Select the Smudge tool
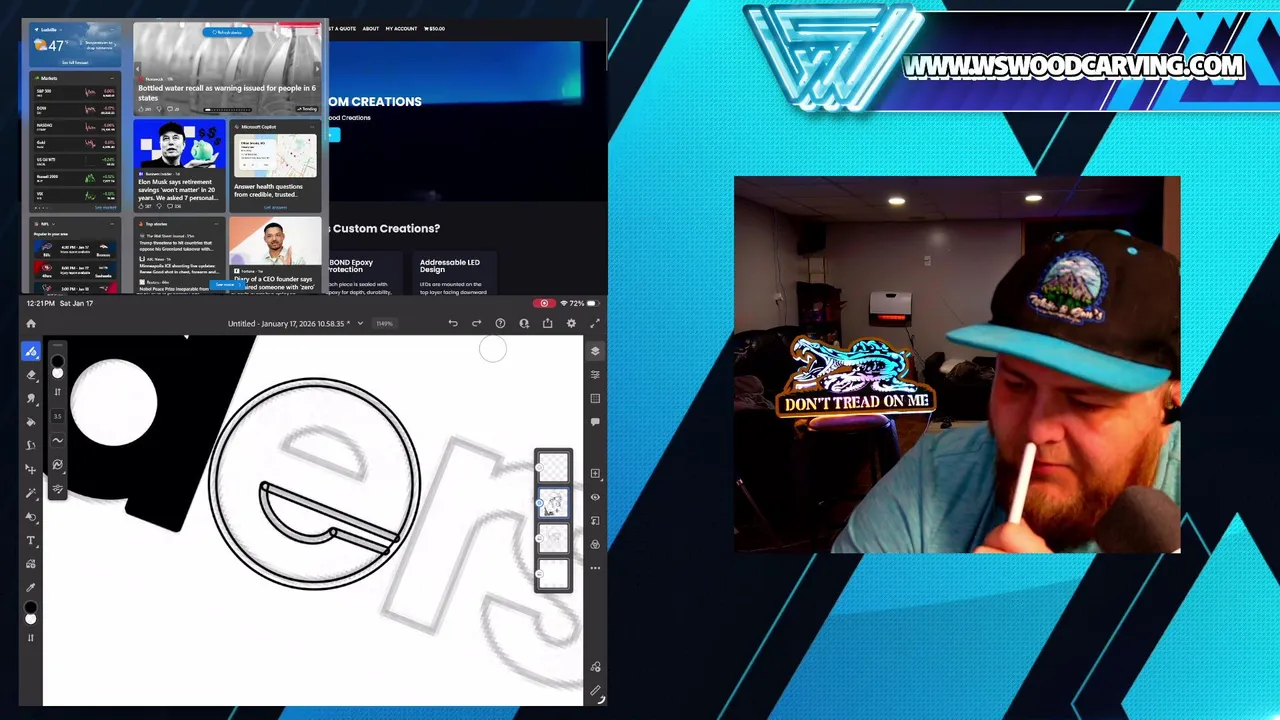Viewport: 1280px width, 720px height. (x=31, y=398)
